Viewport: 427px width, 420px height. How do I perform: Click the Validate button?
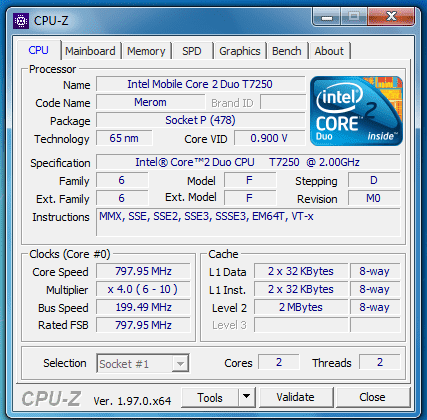(x=296, y=397)
